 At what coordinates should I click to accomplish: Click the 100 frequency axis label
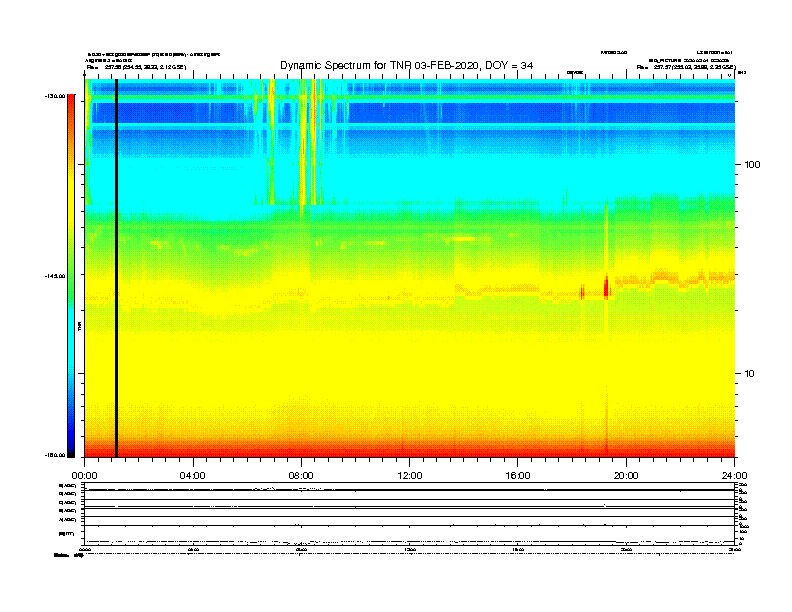click(752, 165)
